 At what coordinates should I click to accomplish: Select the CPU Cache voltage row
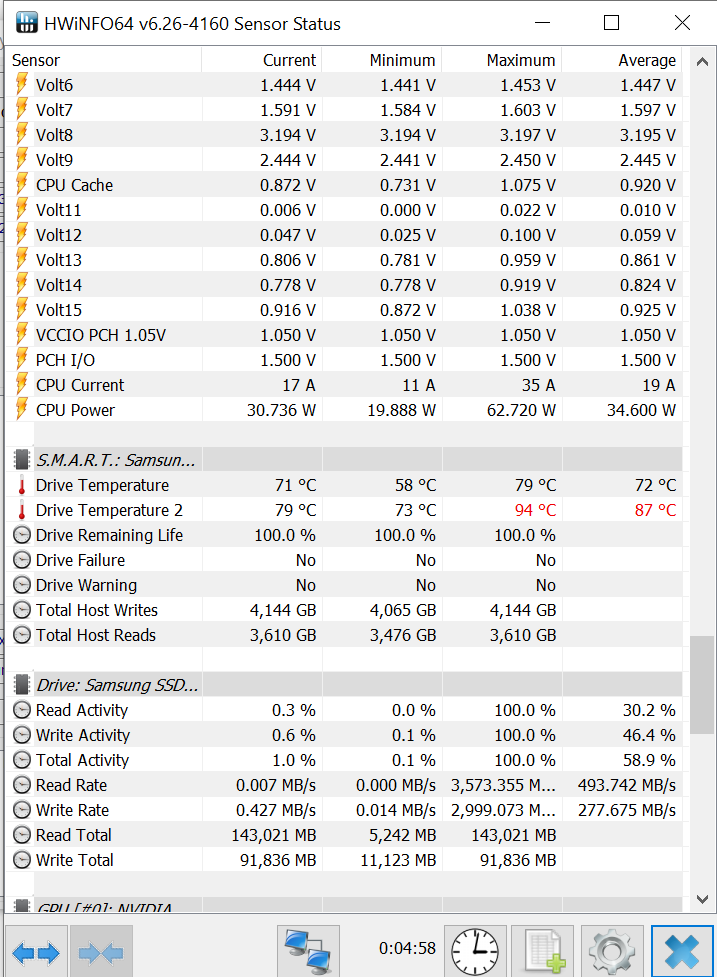coord(74,185)
